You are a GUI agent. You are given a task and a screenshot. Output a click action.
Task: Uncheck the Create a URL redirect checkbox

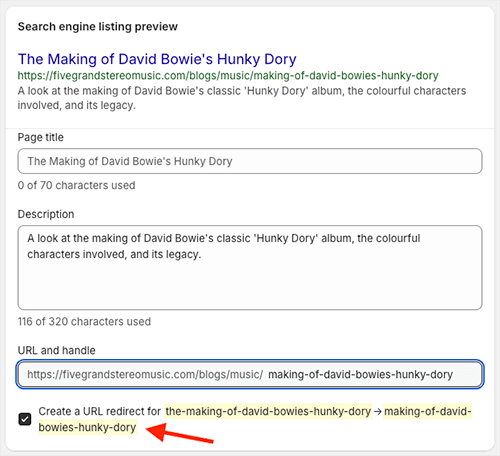25,419
